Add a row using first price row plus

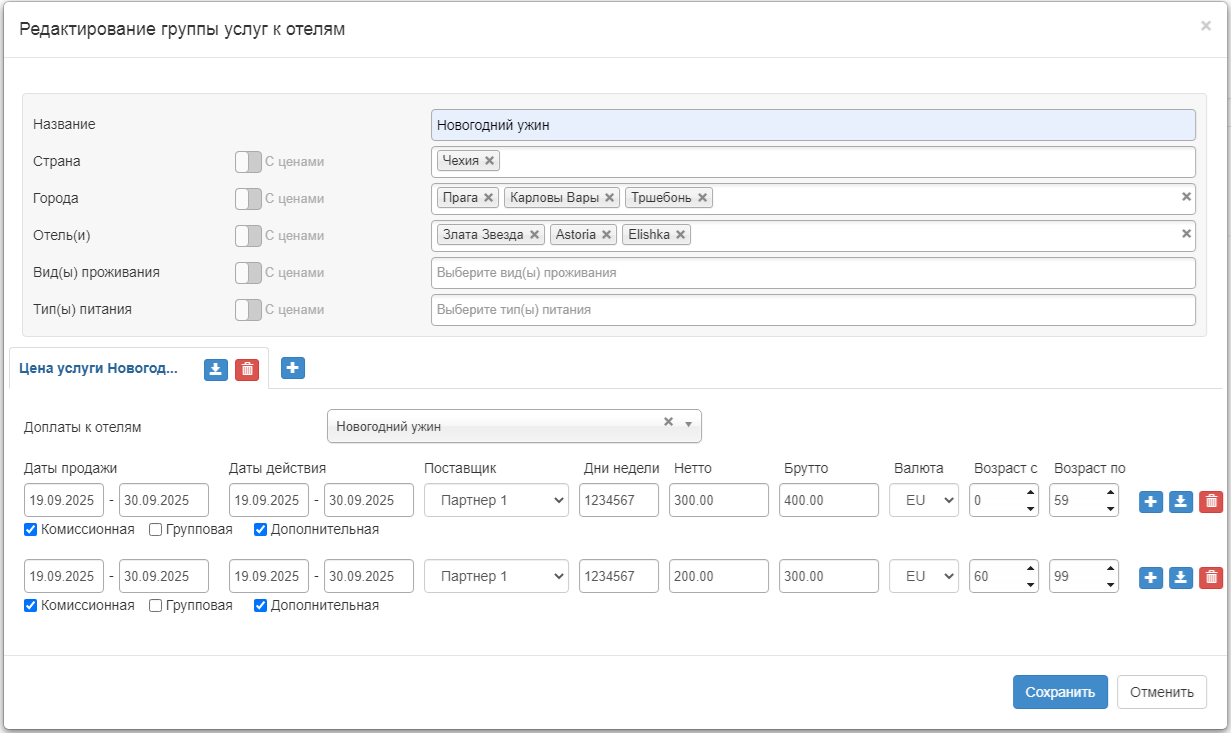tap(1151, 502)
